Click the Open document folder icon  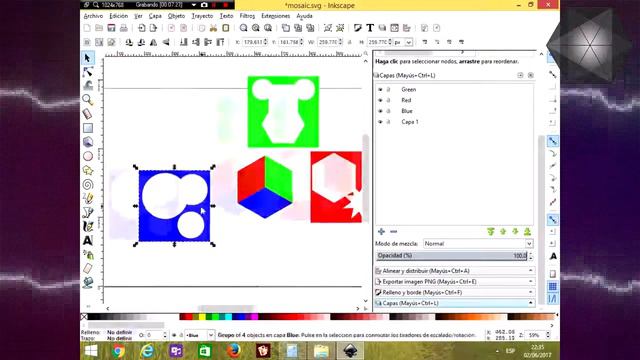pos(99,28)
